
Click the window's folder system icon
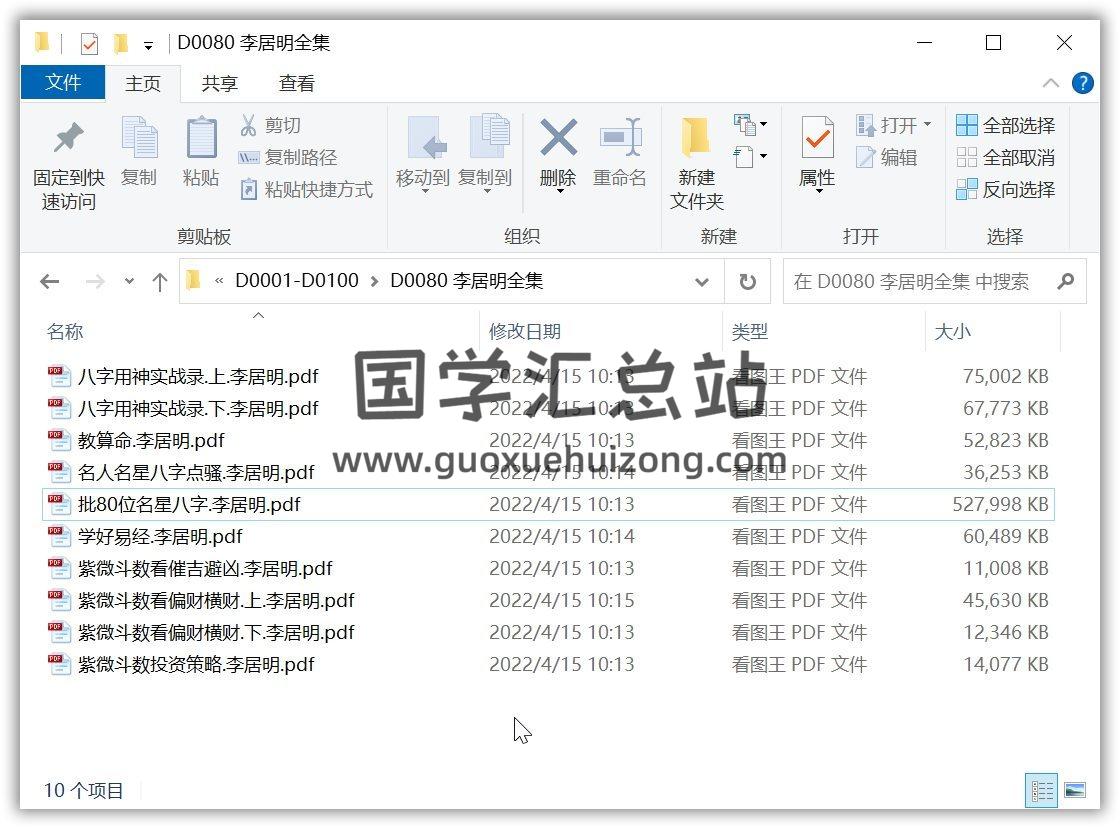(x=42, y=44)
